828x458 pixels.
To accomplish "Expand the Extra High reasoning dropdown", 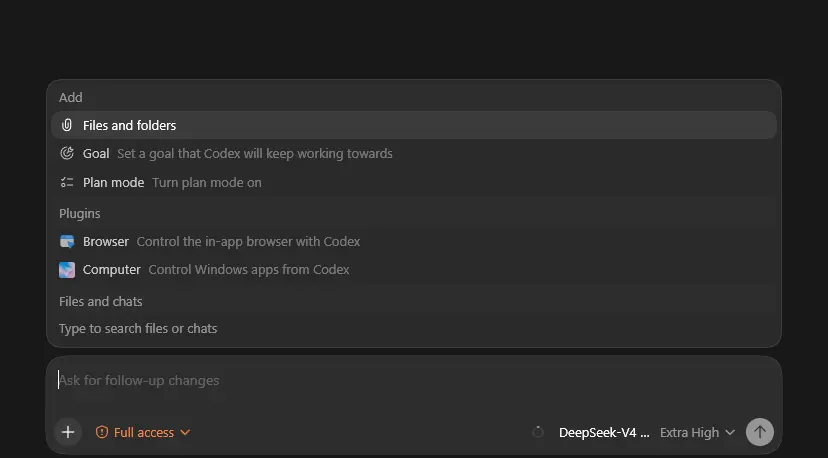I will 697,432.
